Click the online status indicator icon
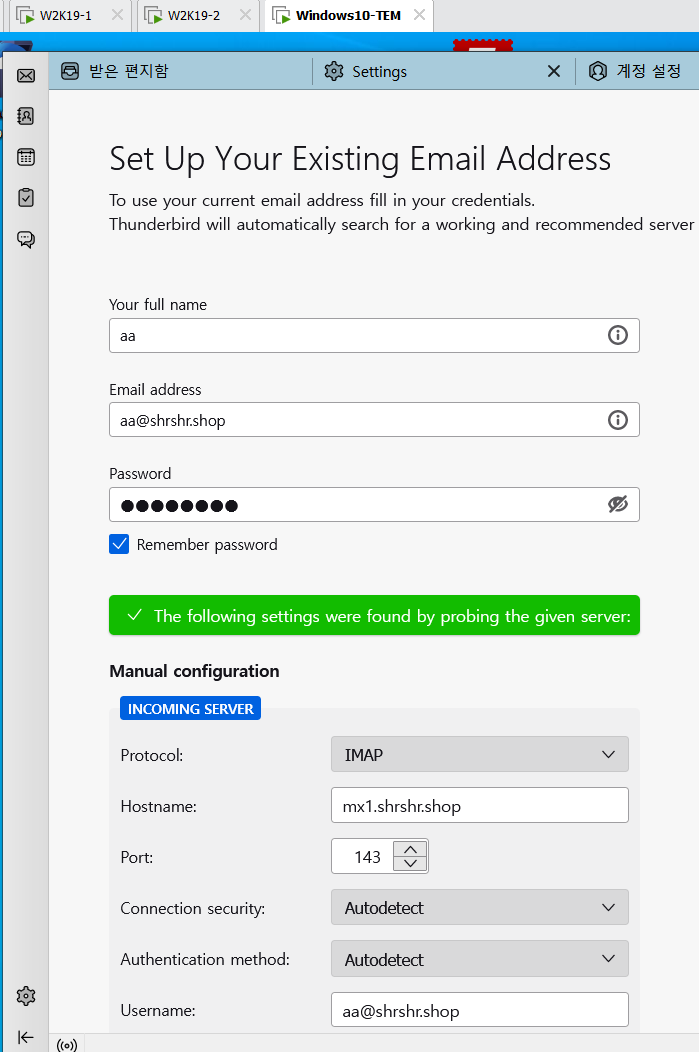Screen dimensions: 699x1052 67,1045
